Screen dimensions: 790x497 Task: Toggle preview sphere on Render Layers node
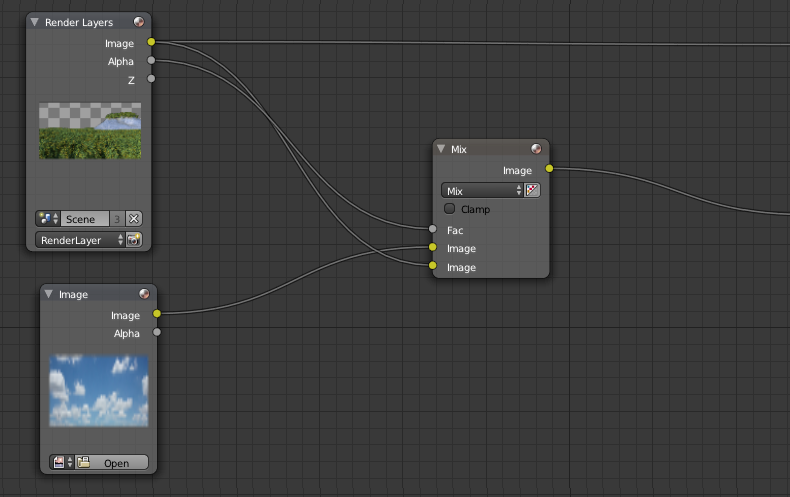point(139,22)
